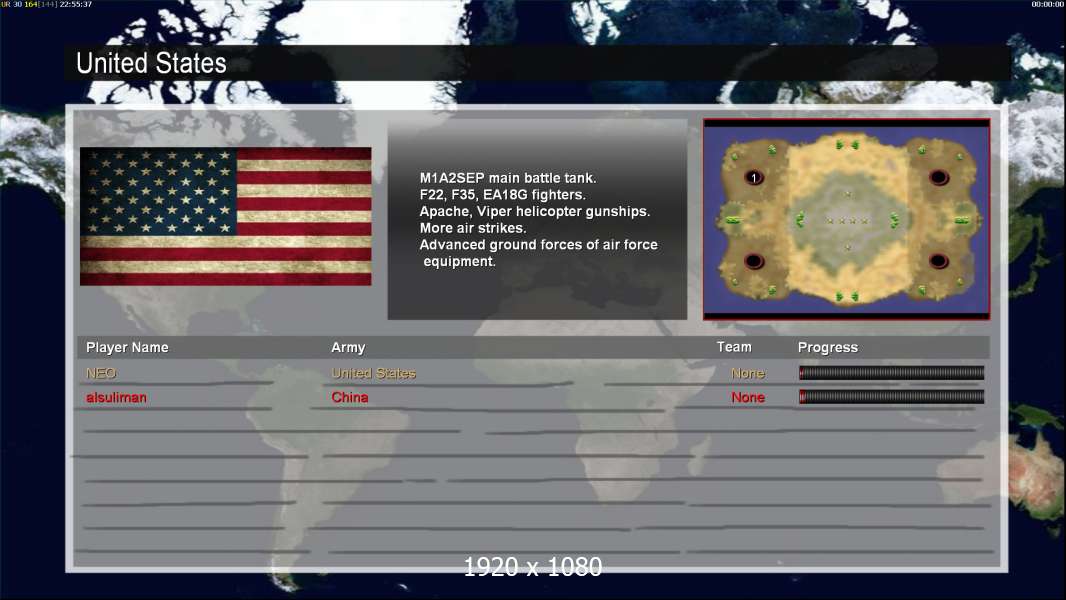Click the F22, F35, EA18G fighters line
Viewport: 1066px width, 600px height.
click(502, 194)
